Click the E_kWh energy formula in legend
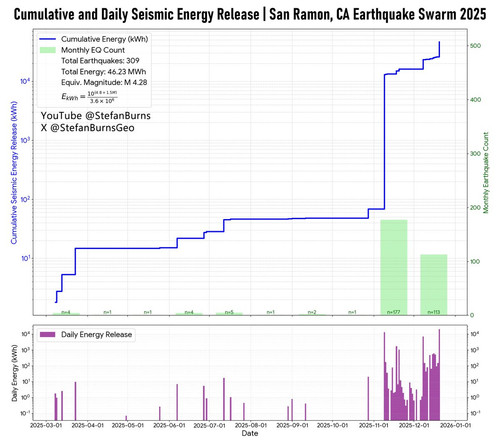This screenshot has width=500, height=444. 89,96
